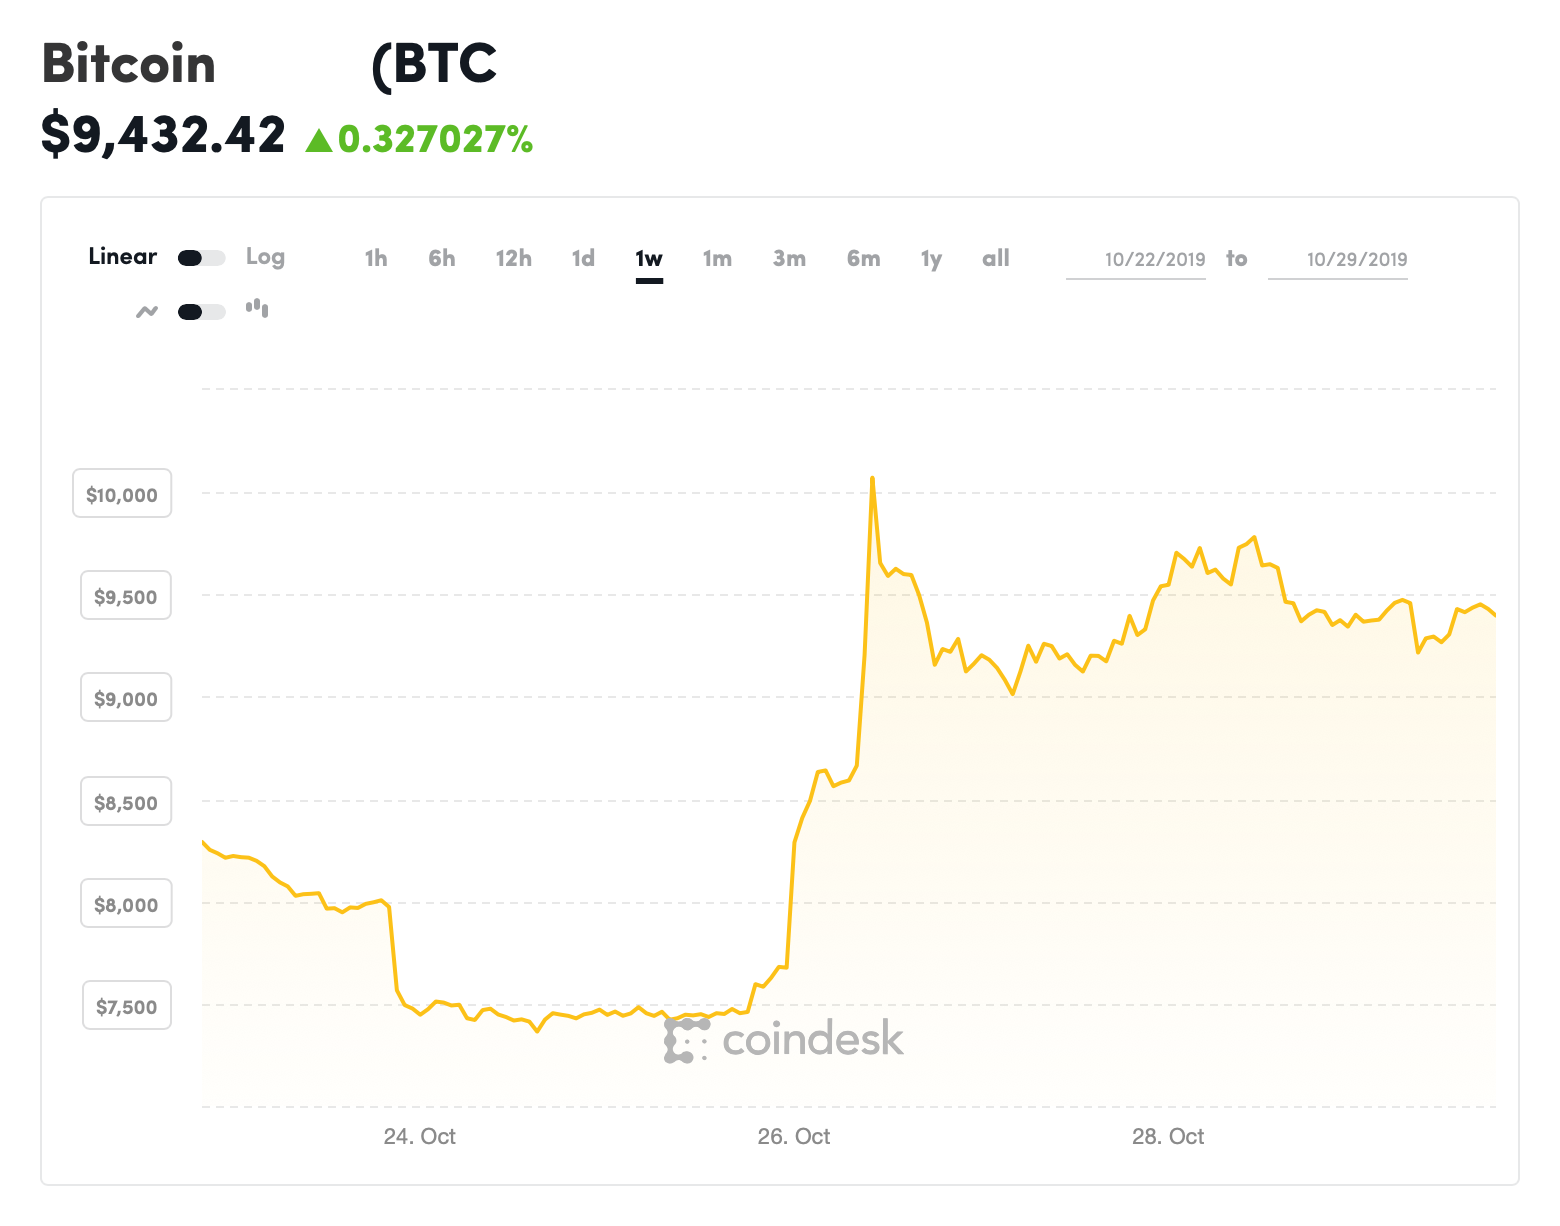Click the Linear scale label

pos(122,256)
